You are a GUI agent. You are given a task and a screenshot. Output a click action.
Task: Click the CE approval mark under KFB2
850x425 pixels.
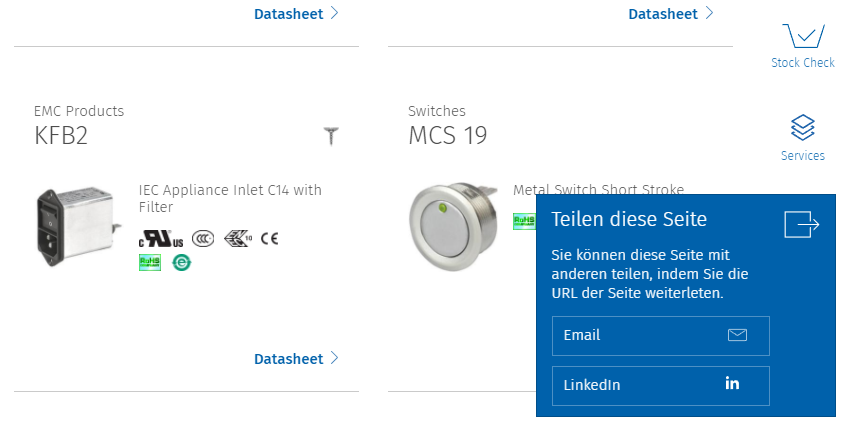(269, 239)
